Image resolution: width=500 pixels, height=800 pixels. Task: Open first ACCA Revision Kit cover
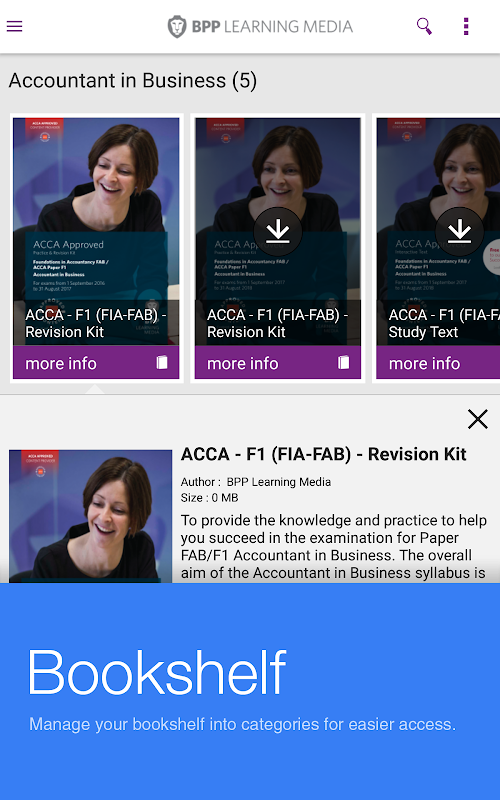[x=96, y=232]
